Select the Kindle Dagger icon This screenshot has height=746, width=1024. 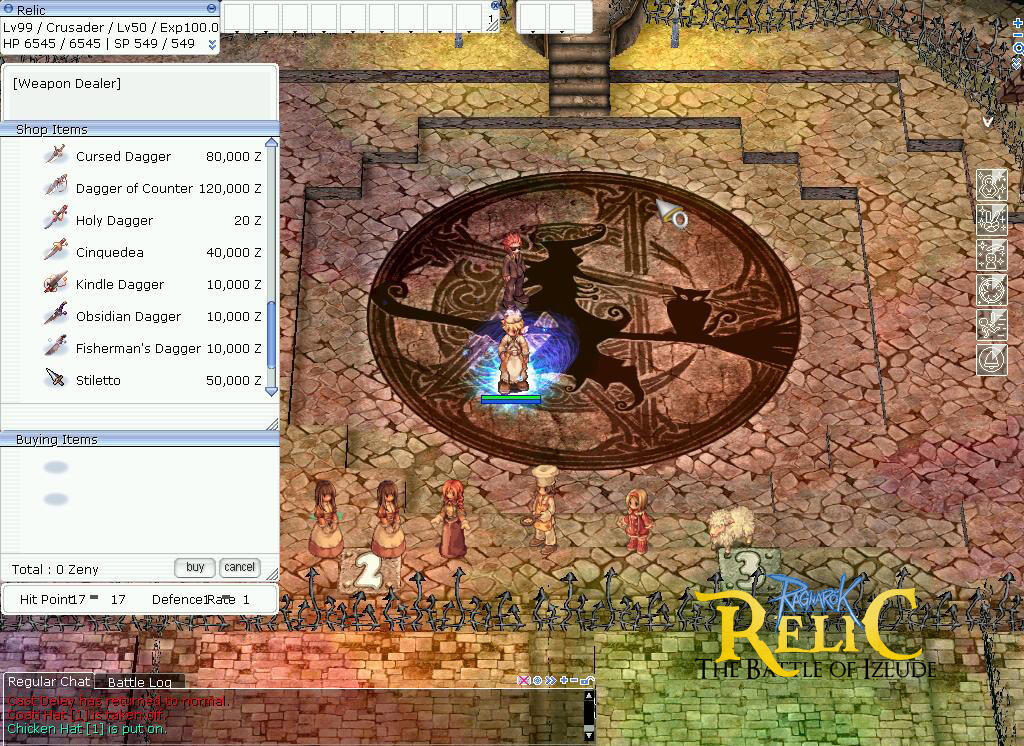[x=56, y=283]
